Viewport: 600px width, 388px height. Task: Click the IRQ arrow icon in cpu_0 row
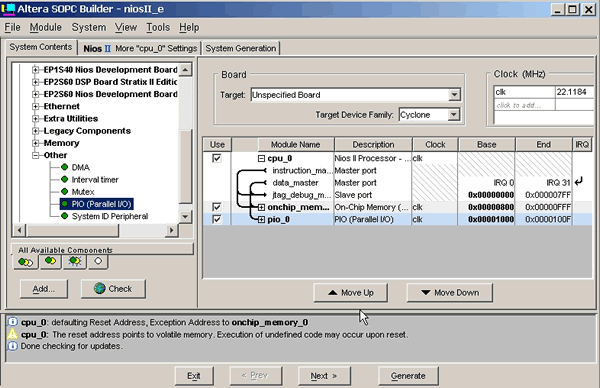[579, 181]
